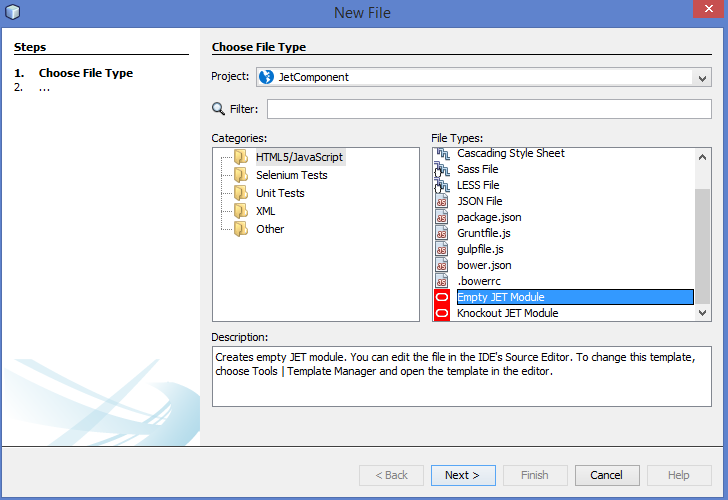This screenshot has width=728, height=500.
Task: Click the JSON File icon
Action: pos(442,201)
